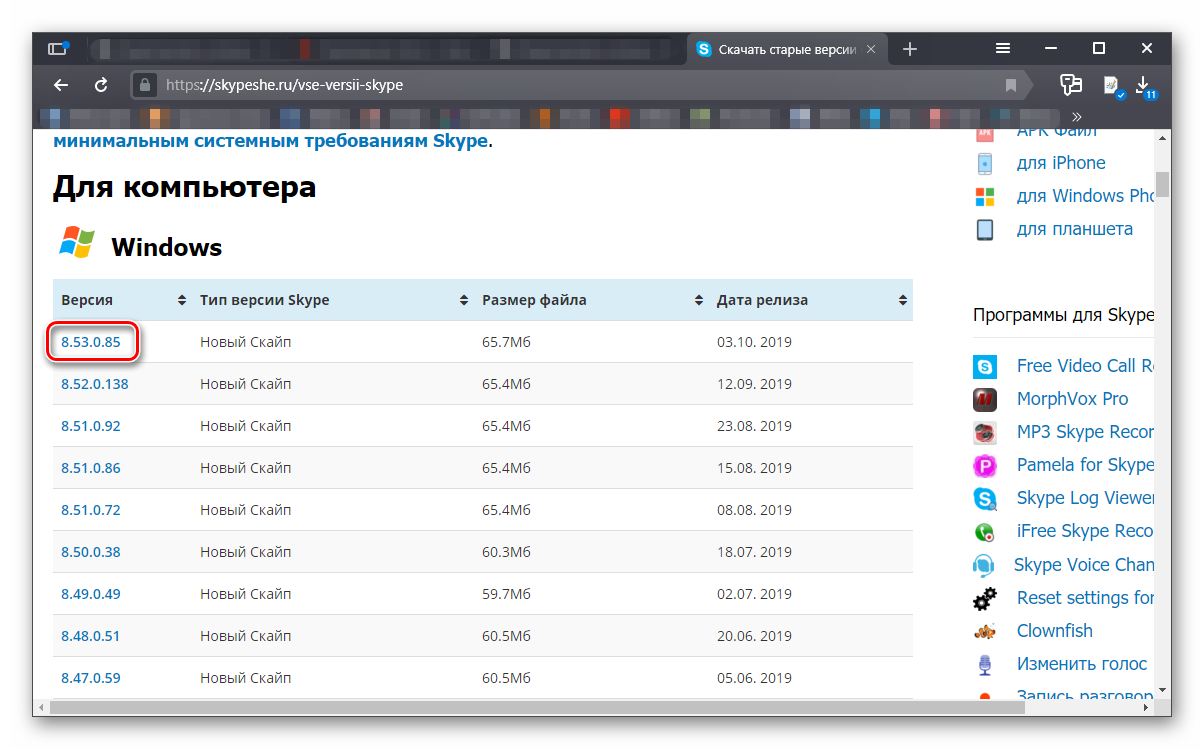1204x749 pixels.
Task: Sort by Размер файла column arrows
Action: tap(698, 300)
